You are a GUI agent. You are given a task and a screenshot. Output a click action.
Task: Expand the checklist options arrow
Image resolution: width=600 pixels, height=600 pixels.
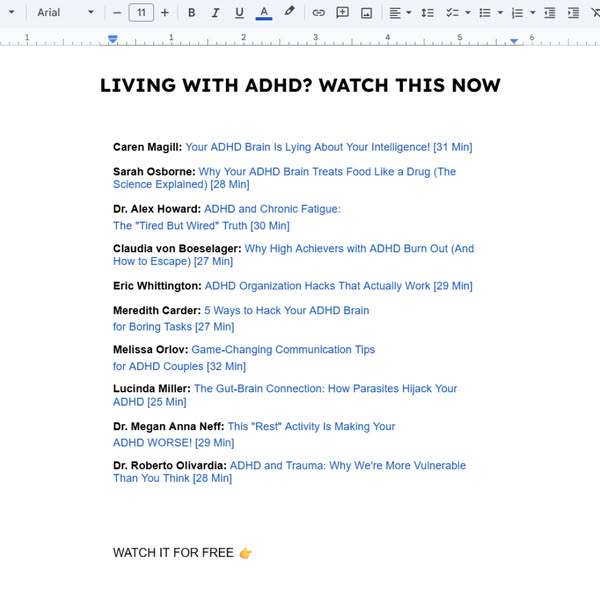(x=468, y=13)
